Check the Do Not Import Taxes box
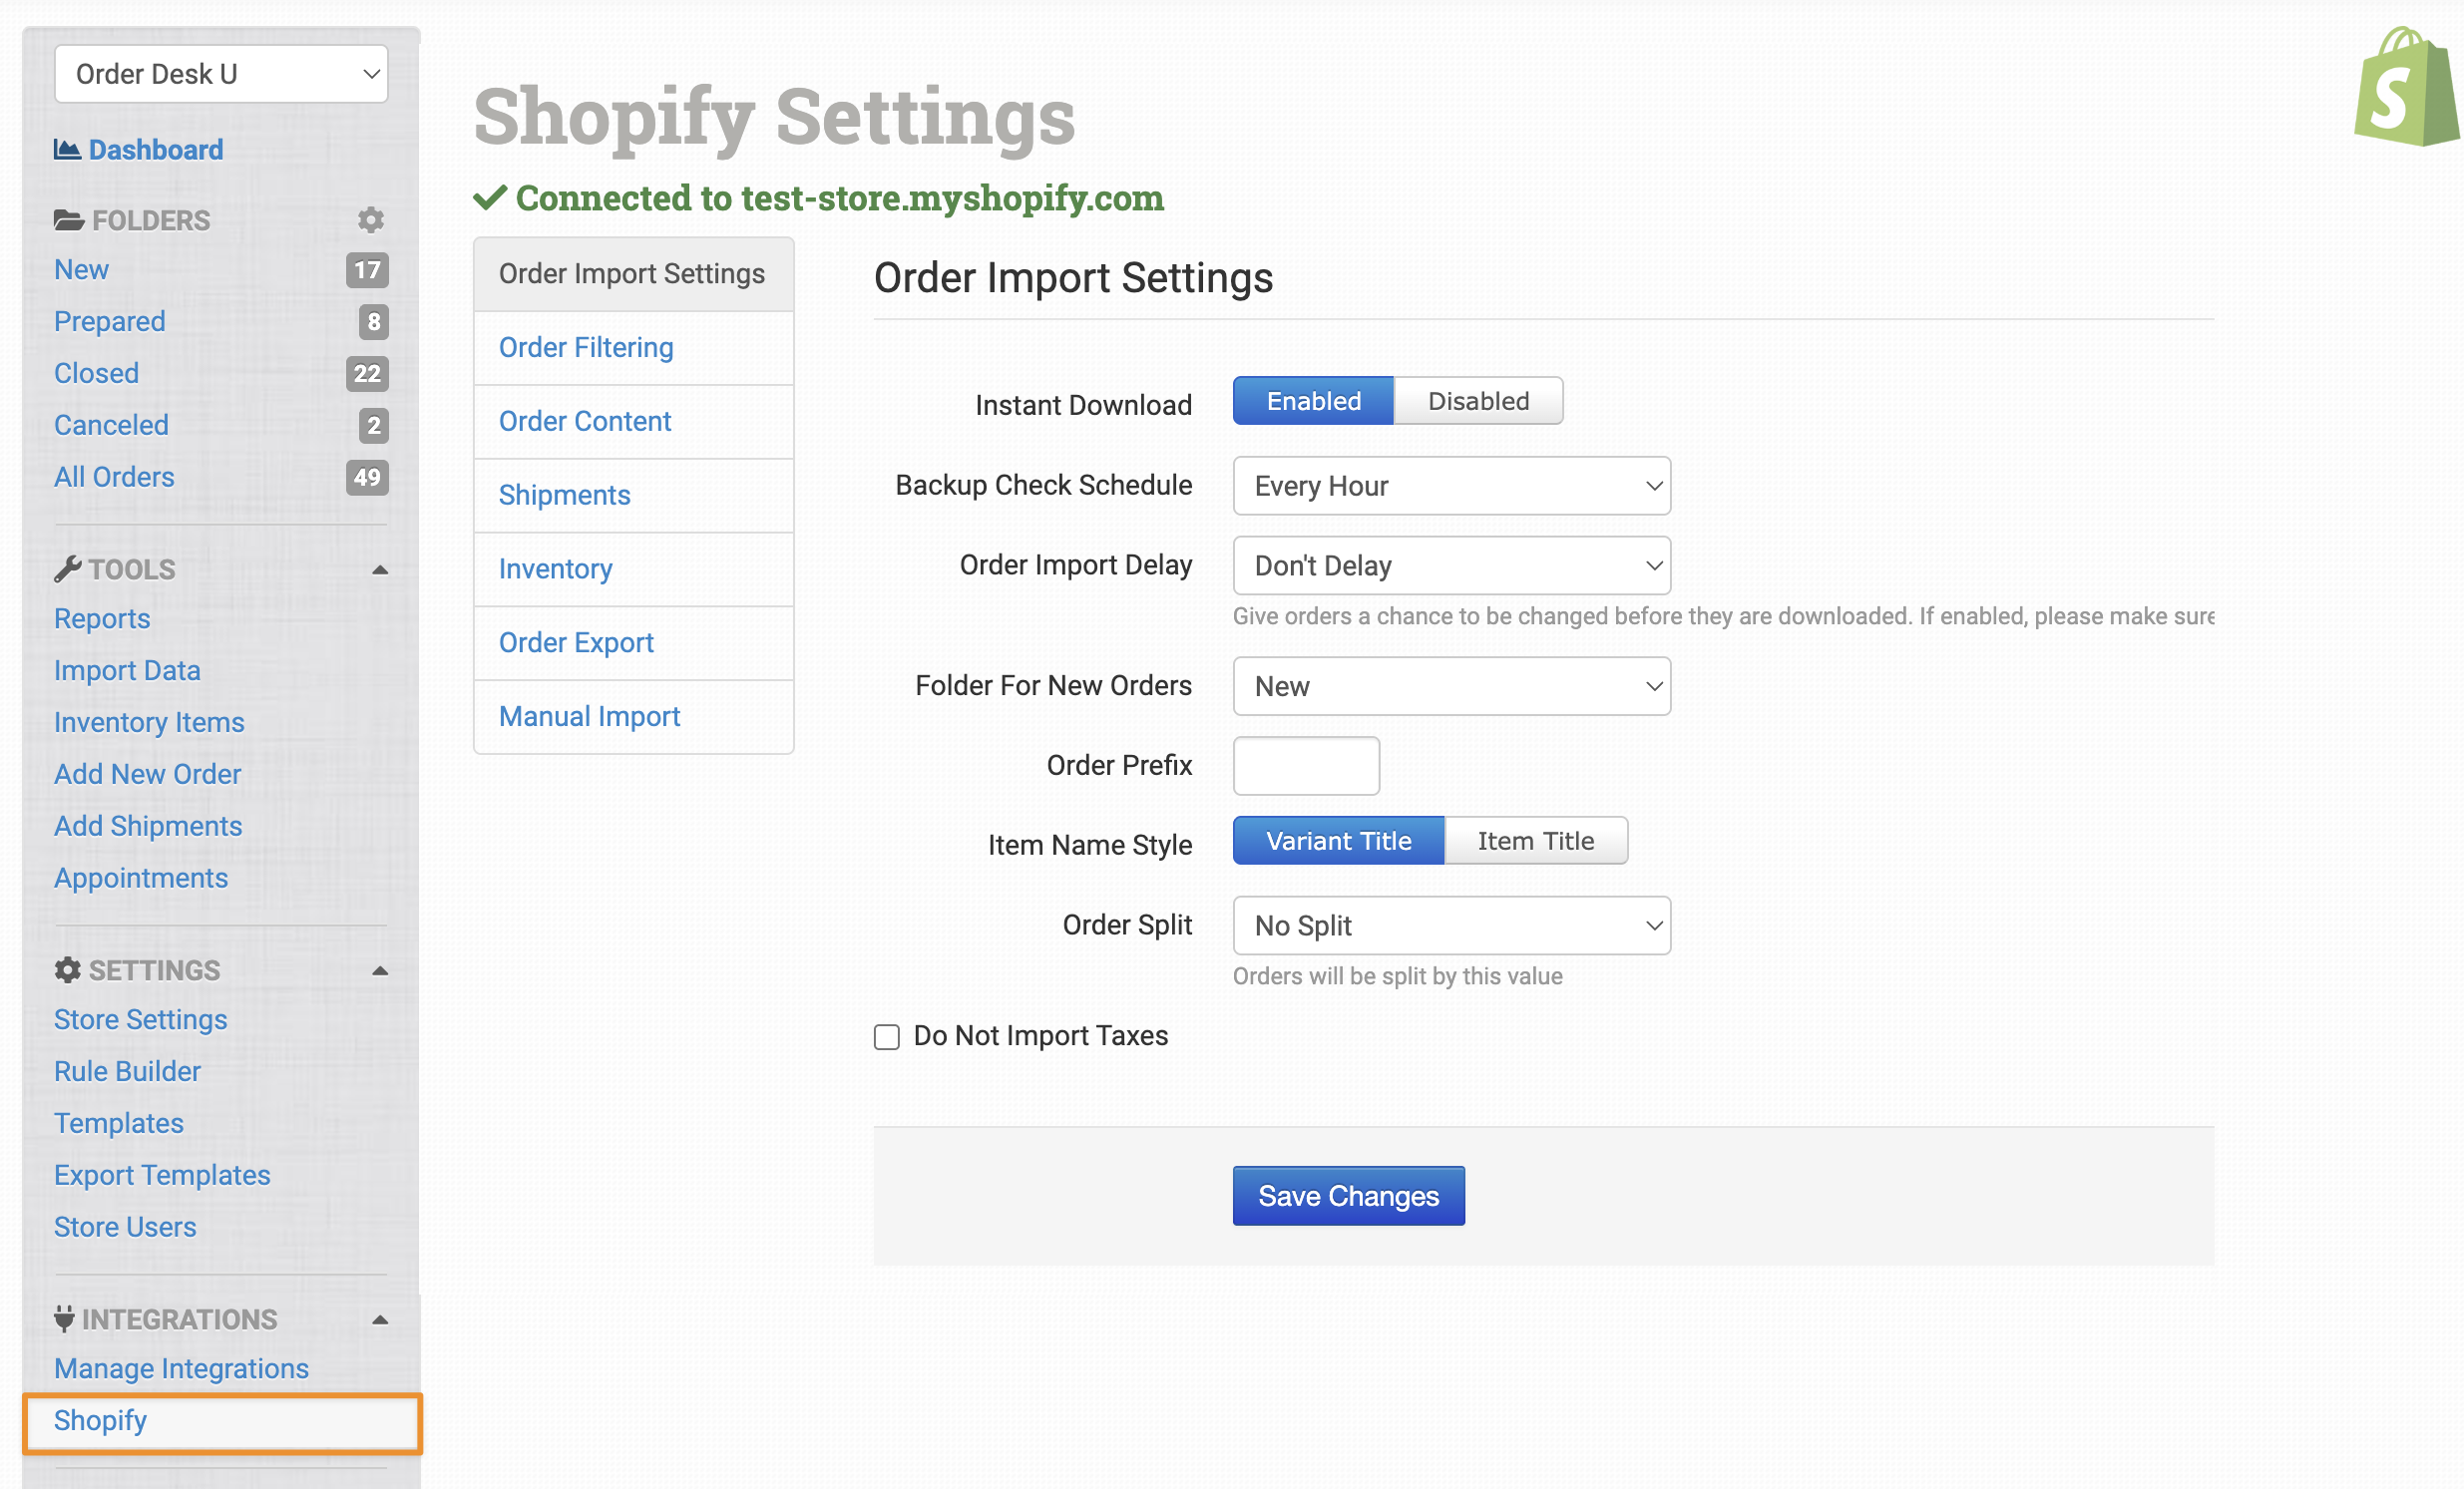Viewport: 2464px width, 1489px height. (x=887, y=1036)
